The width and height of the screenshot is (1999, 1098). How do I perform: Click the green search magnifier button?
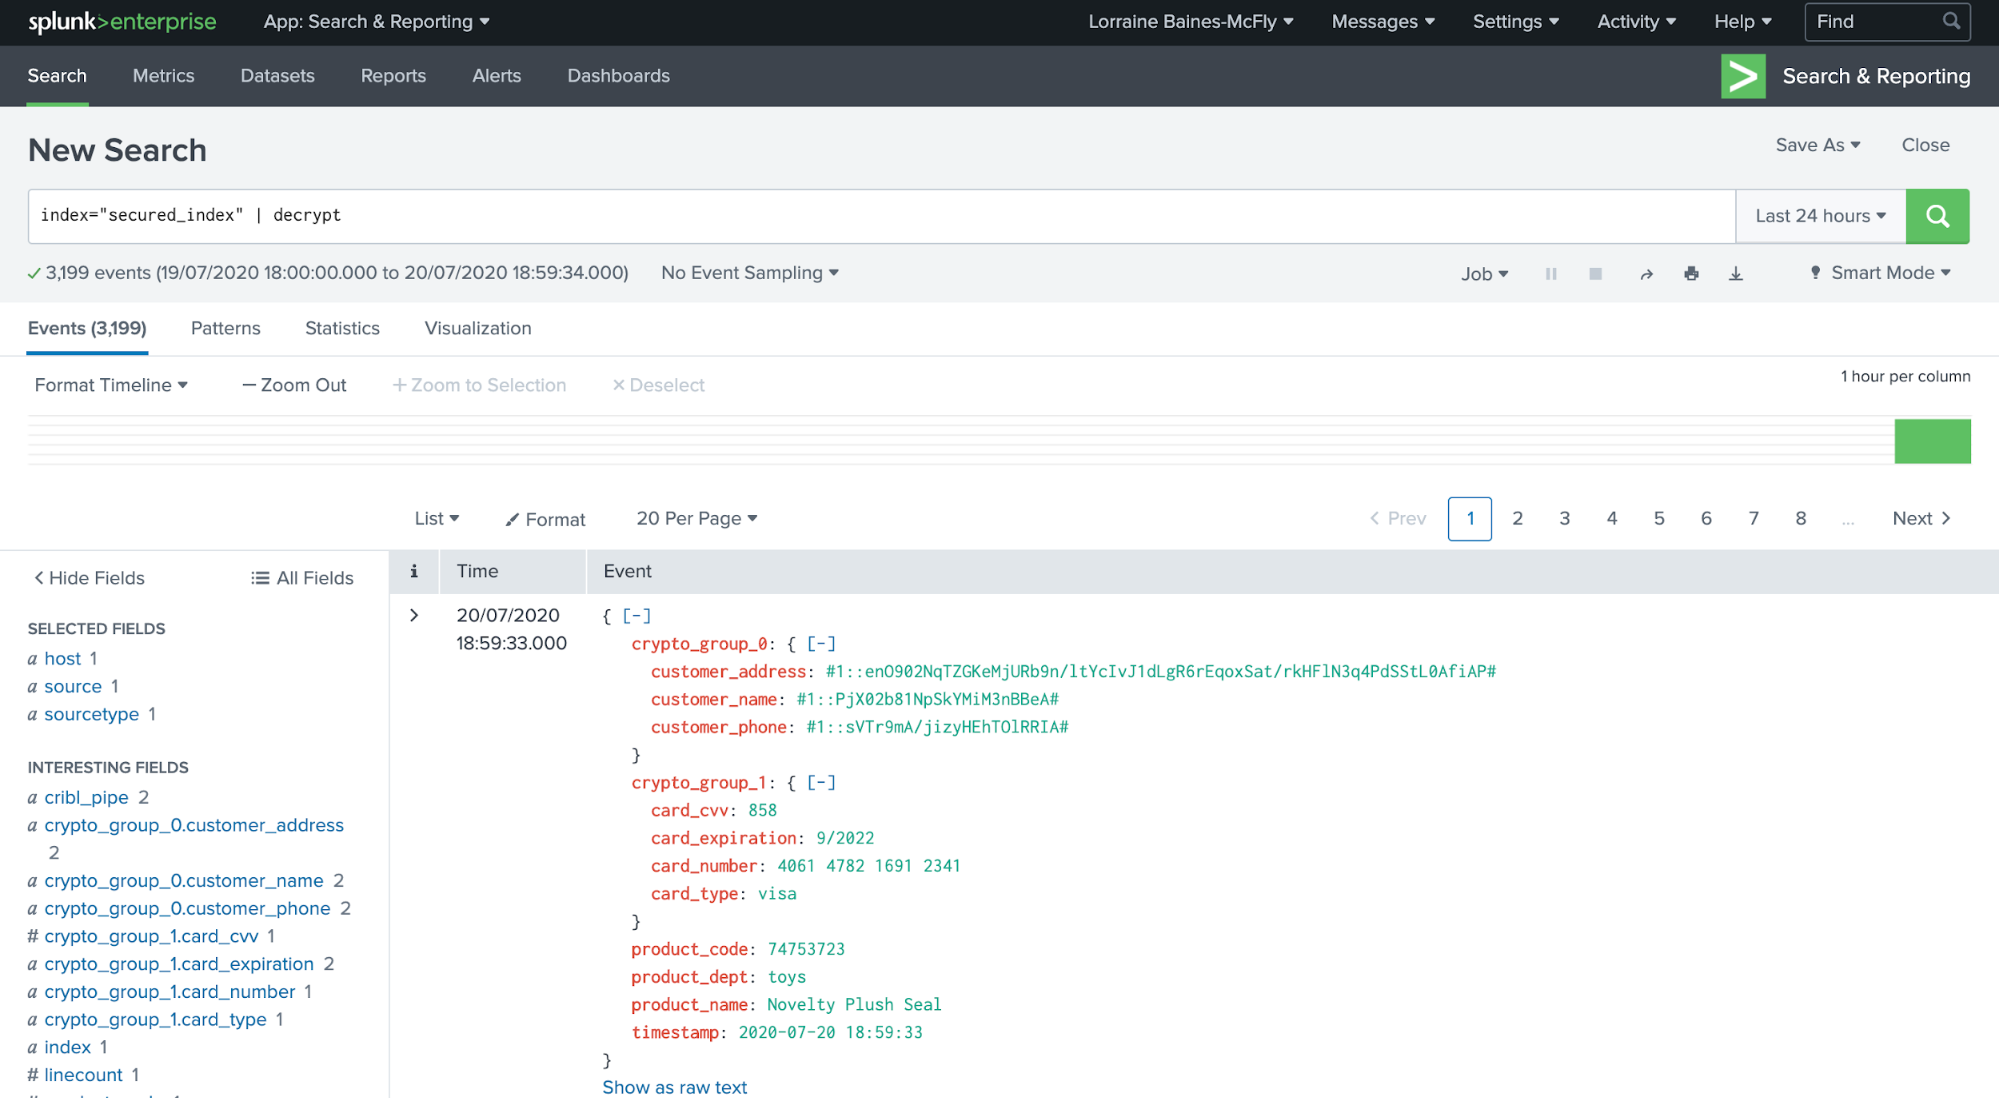click(x=1937, y=216)
